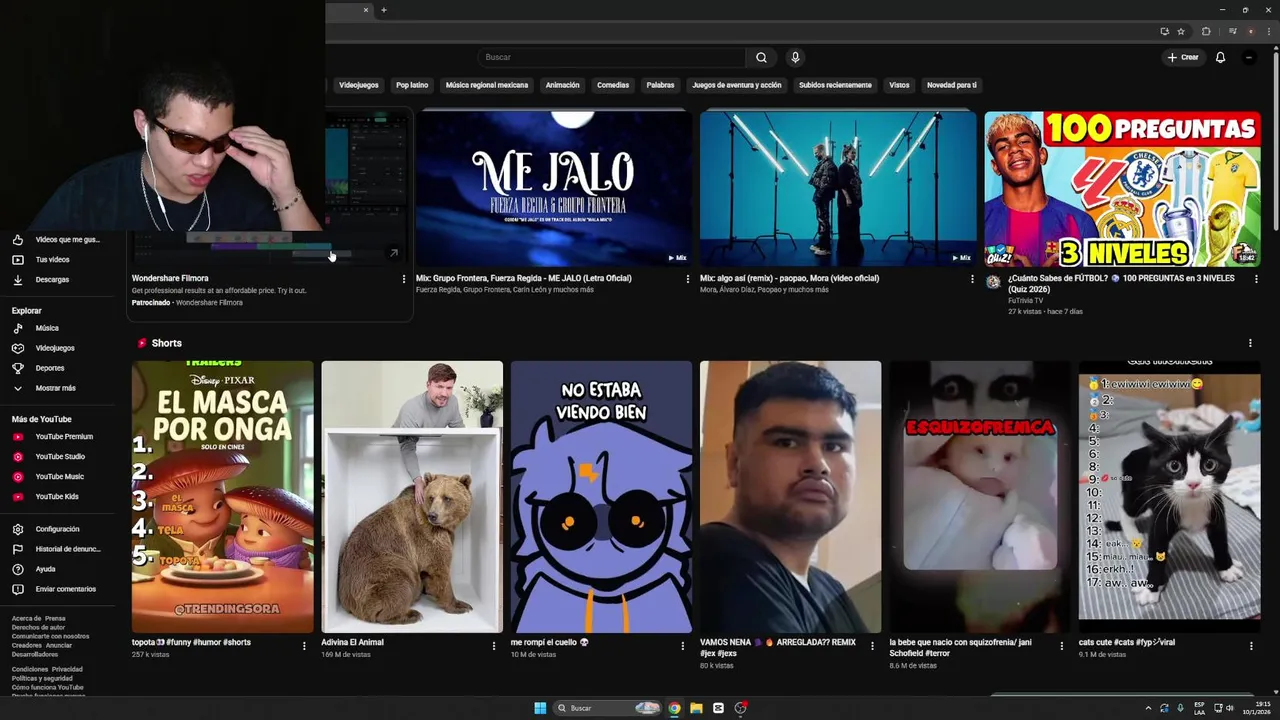Image resolution: width=1280 pixels, height=720 pixels.
Task: Select the Comedias chip
Action: (x=613, y=85)
